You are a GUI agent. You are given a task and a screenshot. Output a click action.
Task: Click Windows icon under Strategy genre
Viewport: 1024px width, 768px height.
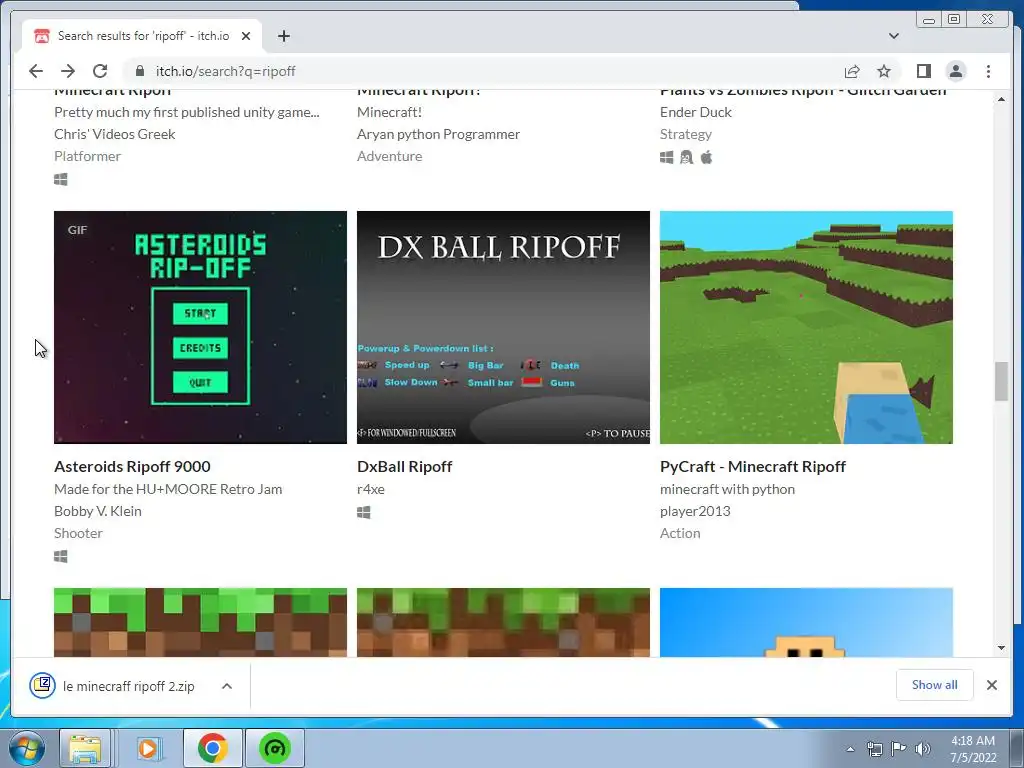(667, 157)
